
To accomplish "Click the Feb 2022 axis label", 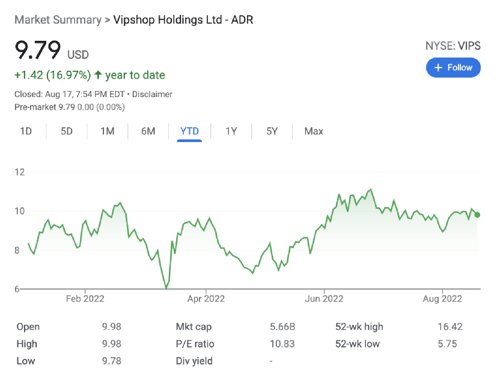I will tap(85, 298).
